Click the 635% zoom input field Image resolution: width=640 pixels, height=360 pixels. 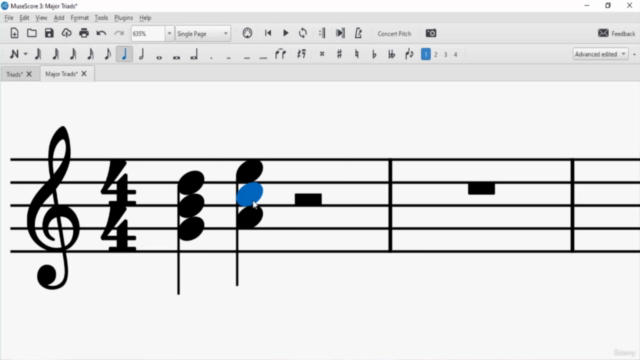148,33
